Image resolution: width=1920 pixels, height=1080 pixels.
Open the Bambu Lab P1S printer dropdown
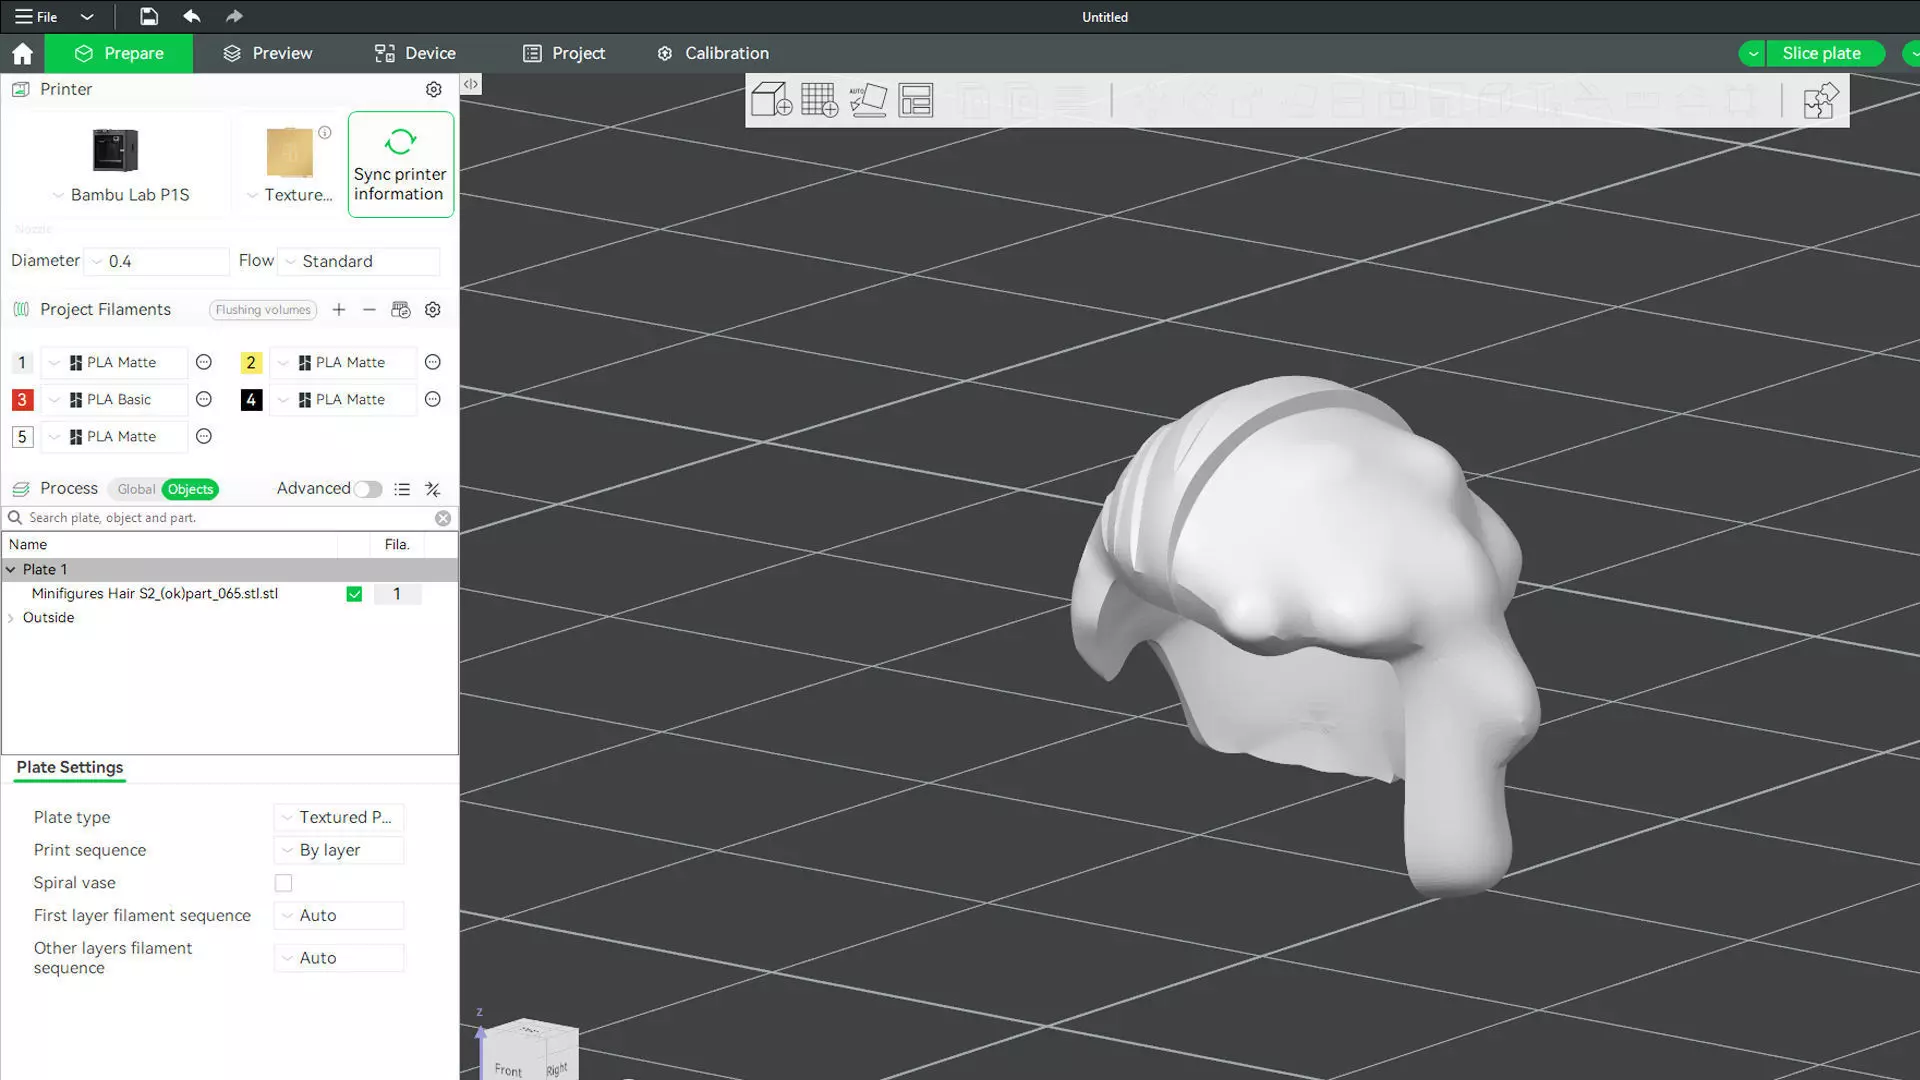[x=121, y=195]
